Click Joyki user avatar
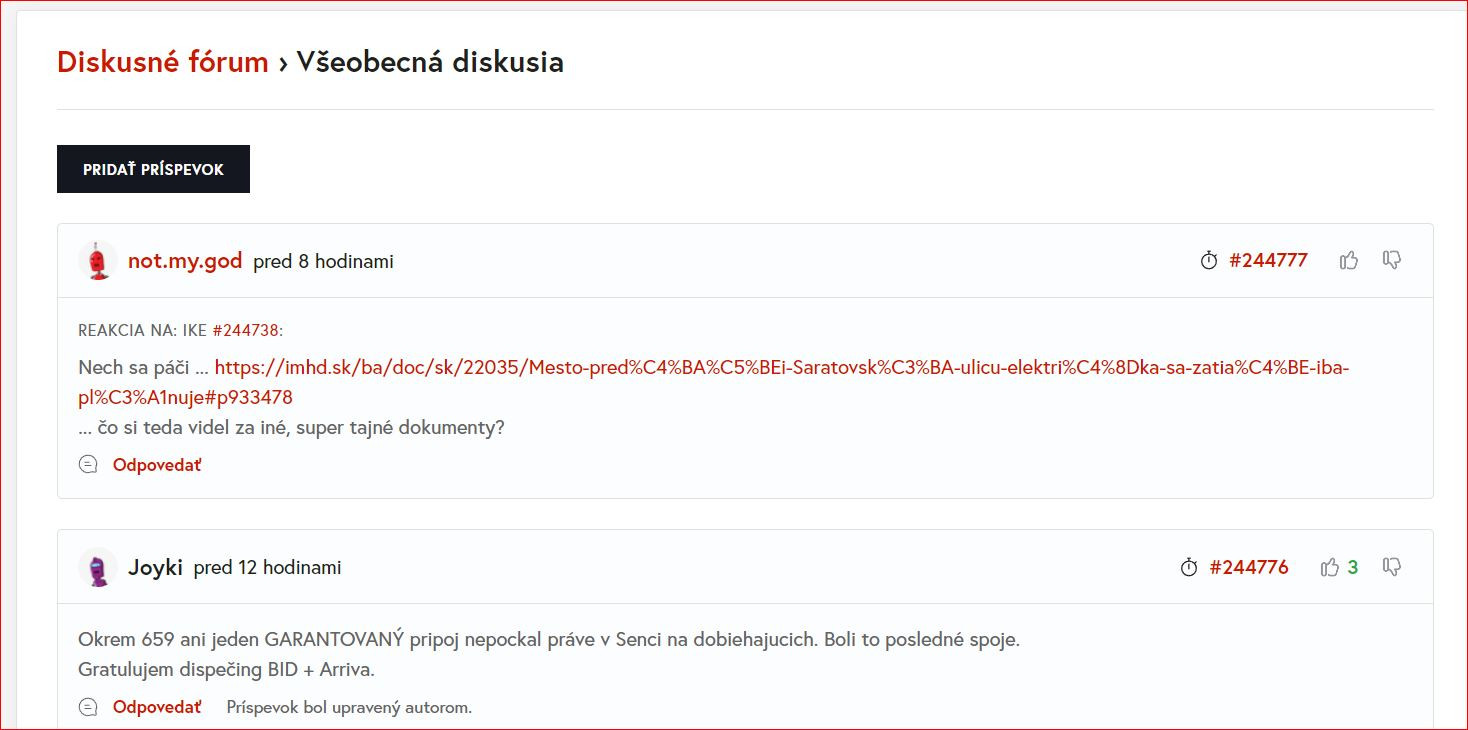The image size is (1468, 730). tap(98, 568)
